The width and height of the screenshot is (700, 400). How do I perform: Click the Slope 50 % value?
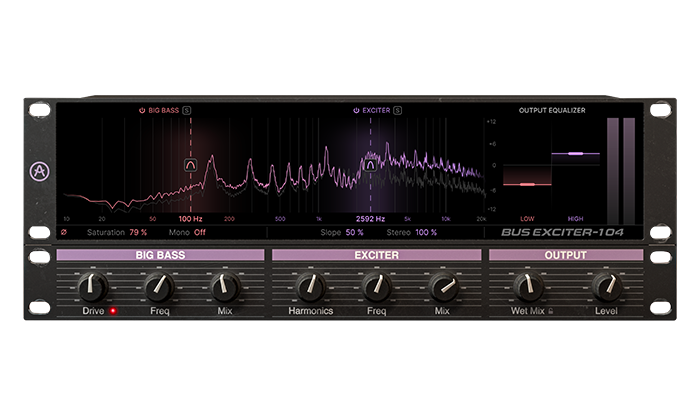click(354, 232)
